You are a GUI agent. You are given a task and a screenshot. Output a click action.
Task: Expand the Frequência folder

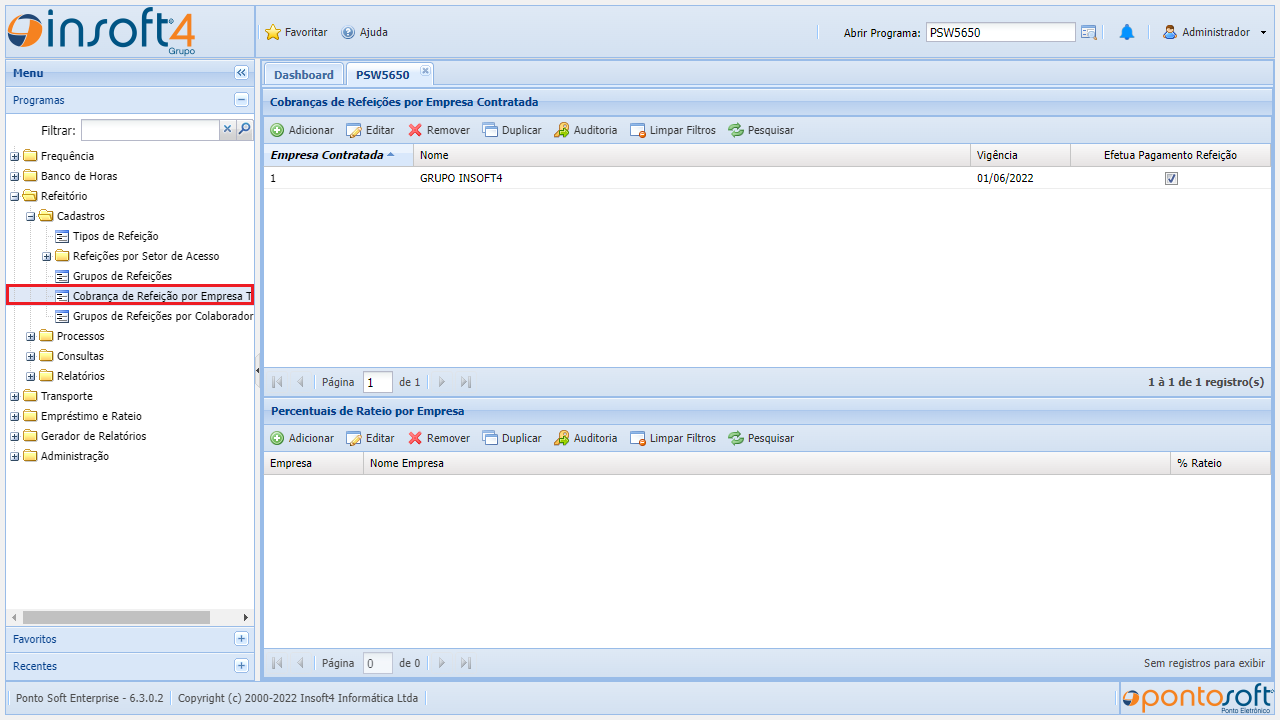[x=15, y=156]
